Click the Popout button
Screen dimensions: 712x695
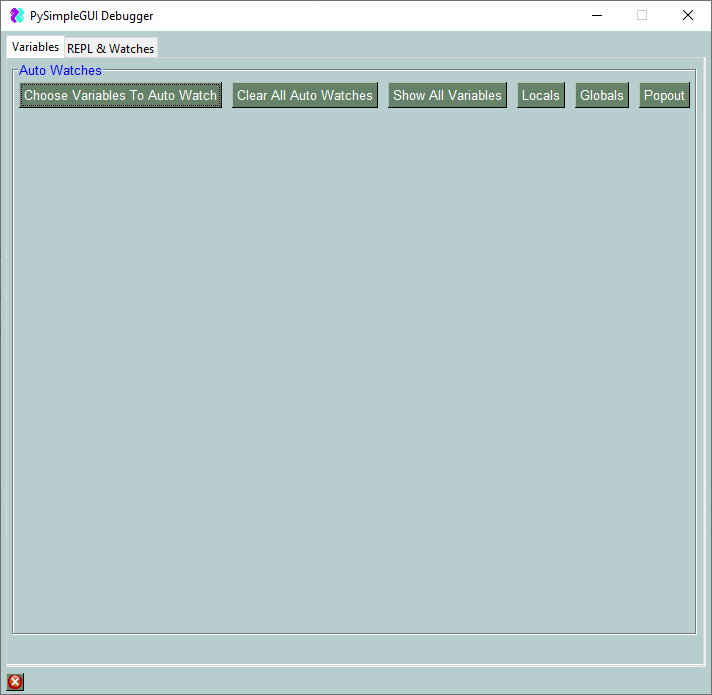tap(664, 95)
